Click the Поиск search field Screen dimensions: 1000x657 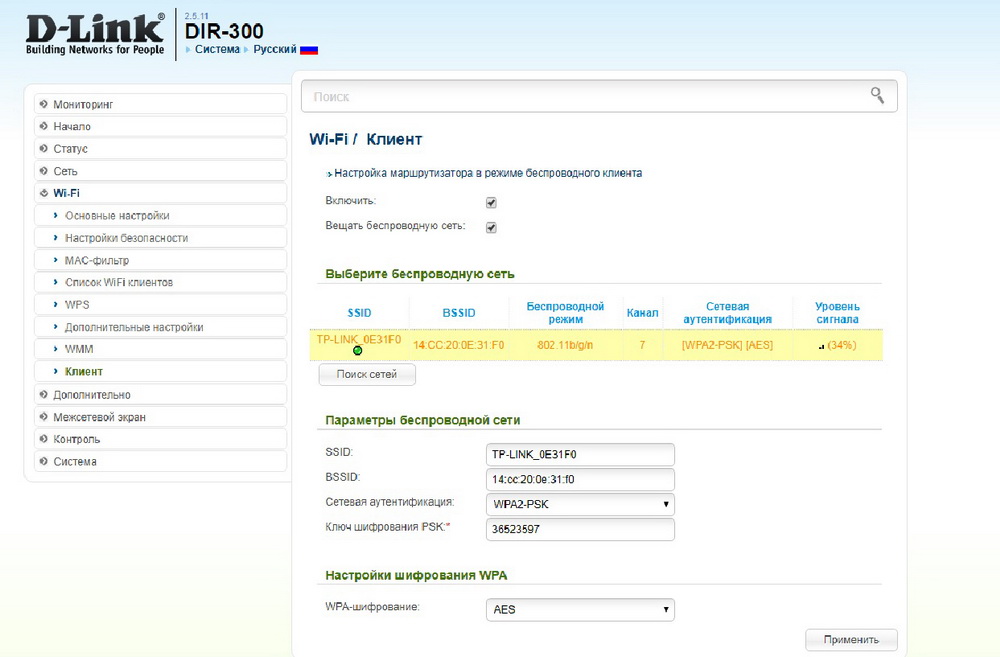(x=585, y=97)
